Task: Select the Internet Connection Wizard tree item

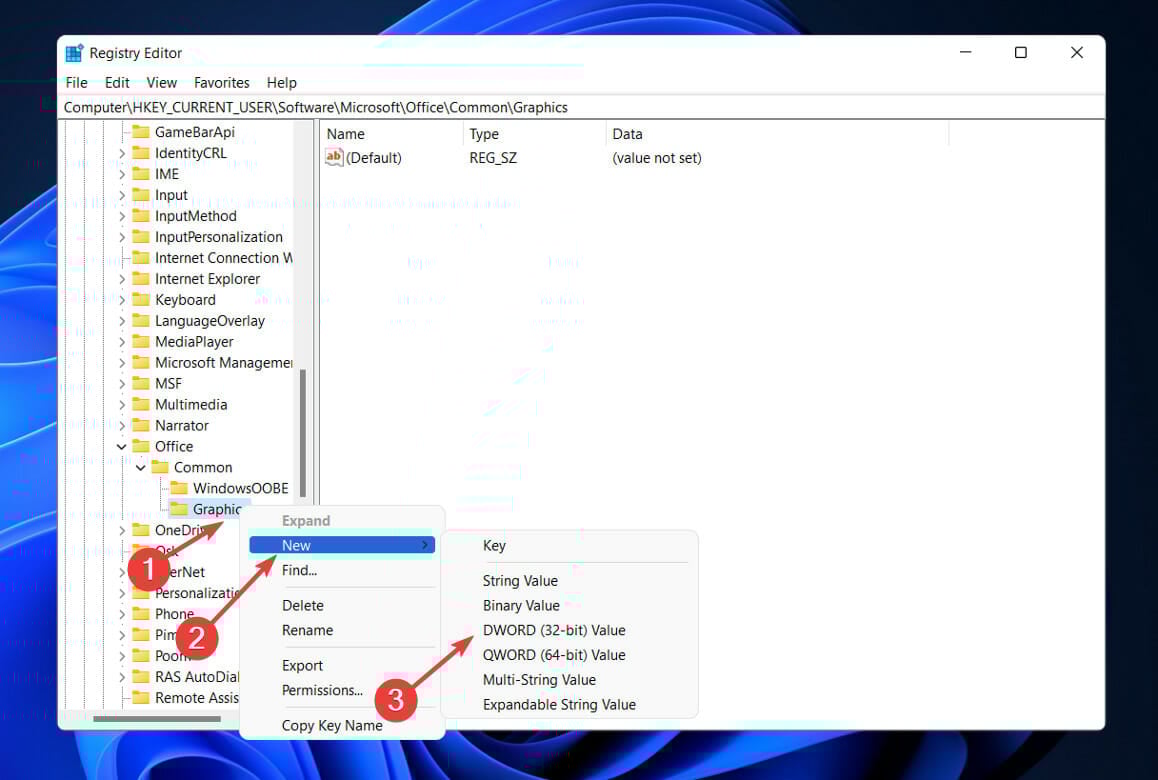Action: pos(223,258)
